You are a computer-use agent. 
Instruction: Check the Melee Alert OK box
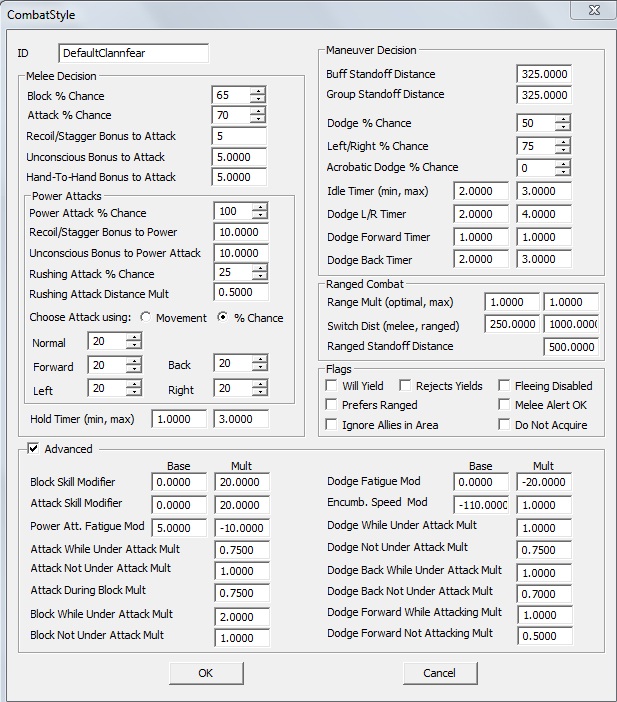tap(504, 404)
